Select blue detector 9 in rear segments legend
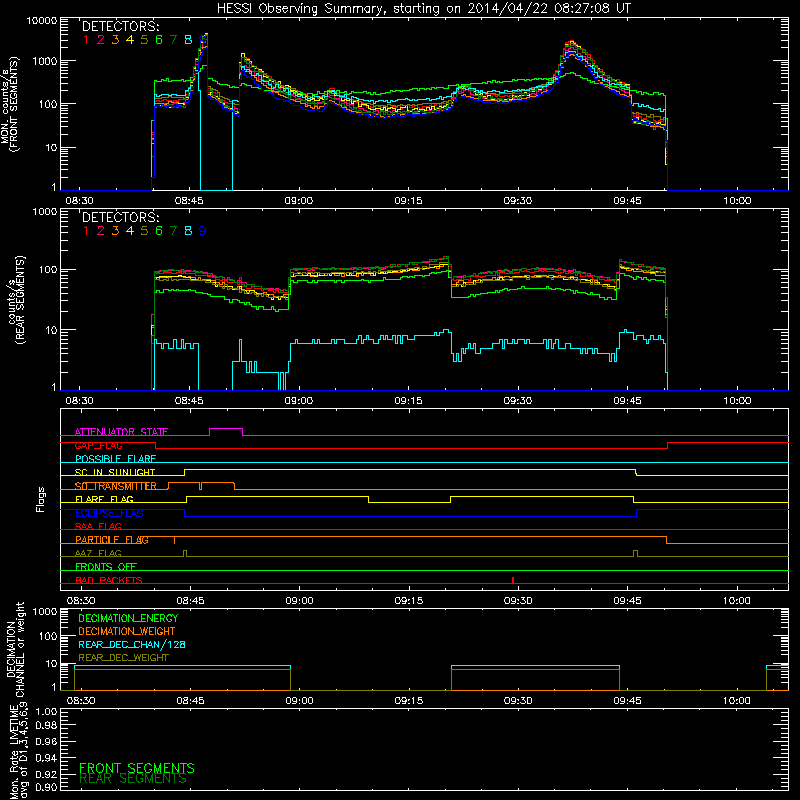The width and height of the screenshot is (800, 800). [x=203, y=231]
